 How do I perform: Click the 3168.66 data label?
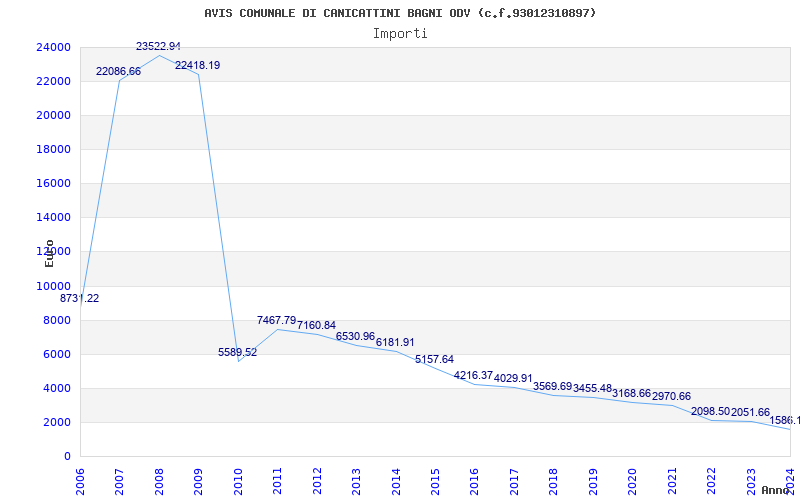[x=632, y=393]
